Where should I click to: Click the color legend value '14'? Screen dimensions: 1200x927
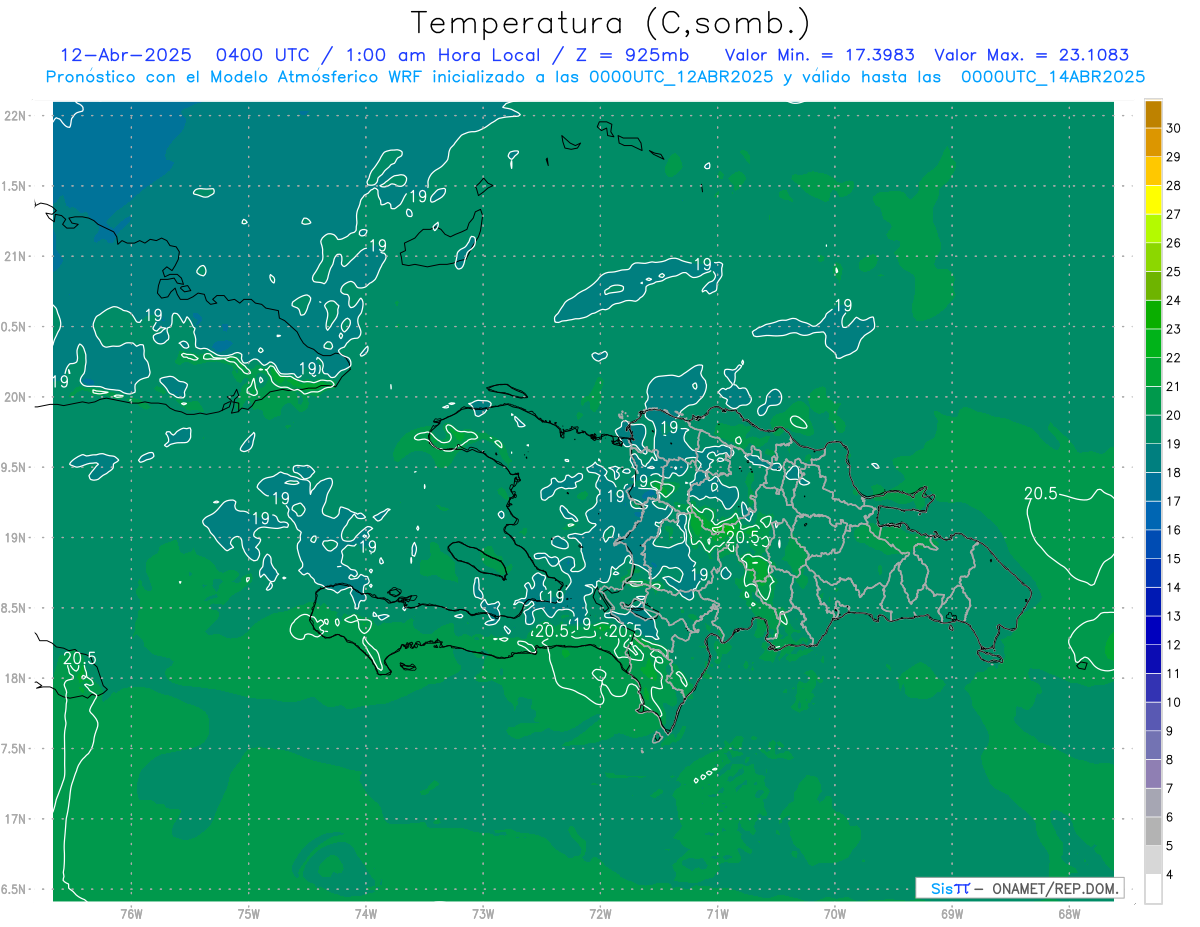pyautogui.click(x=1174, y=588)
